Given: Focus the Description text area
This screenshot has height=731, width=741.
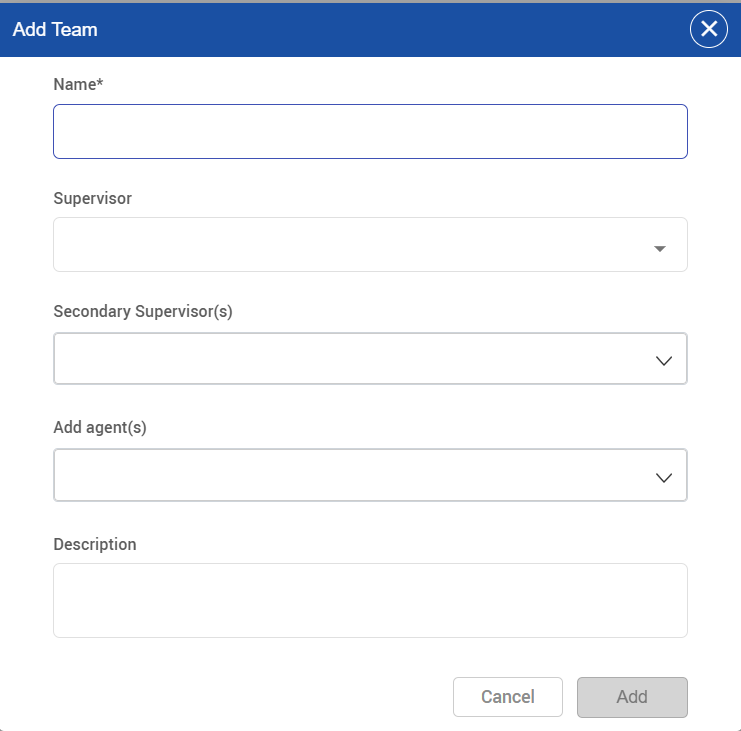Looking at the screenshot, I should [370, 600].
